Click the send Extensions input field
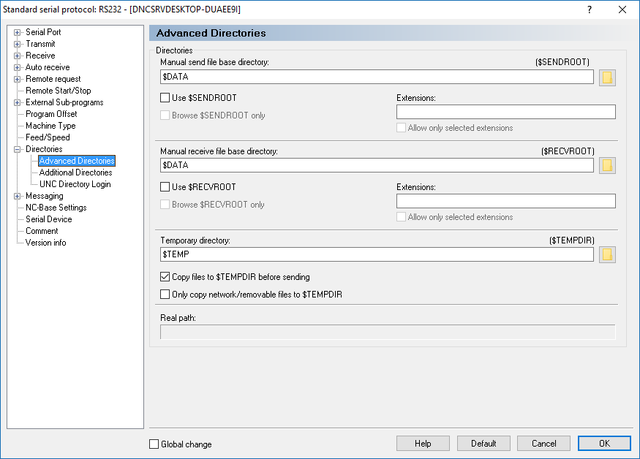640x459 pixels. pos(506,112)
